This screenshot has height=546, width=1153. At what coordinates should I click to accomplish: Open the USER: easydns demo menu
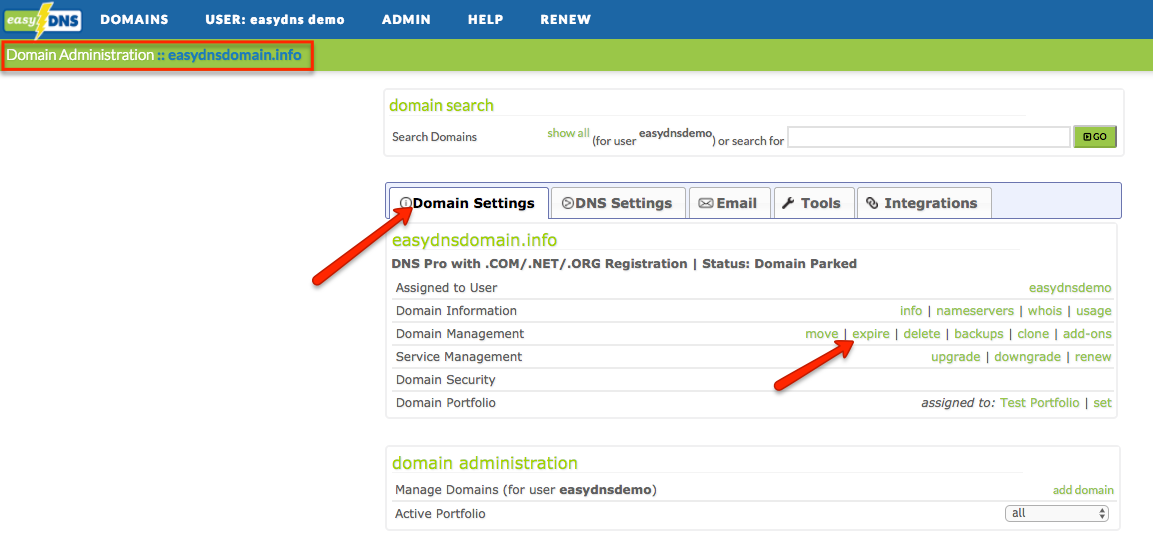275,20
